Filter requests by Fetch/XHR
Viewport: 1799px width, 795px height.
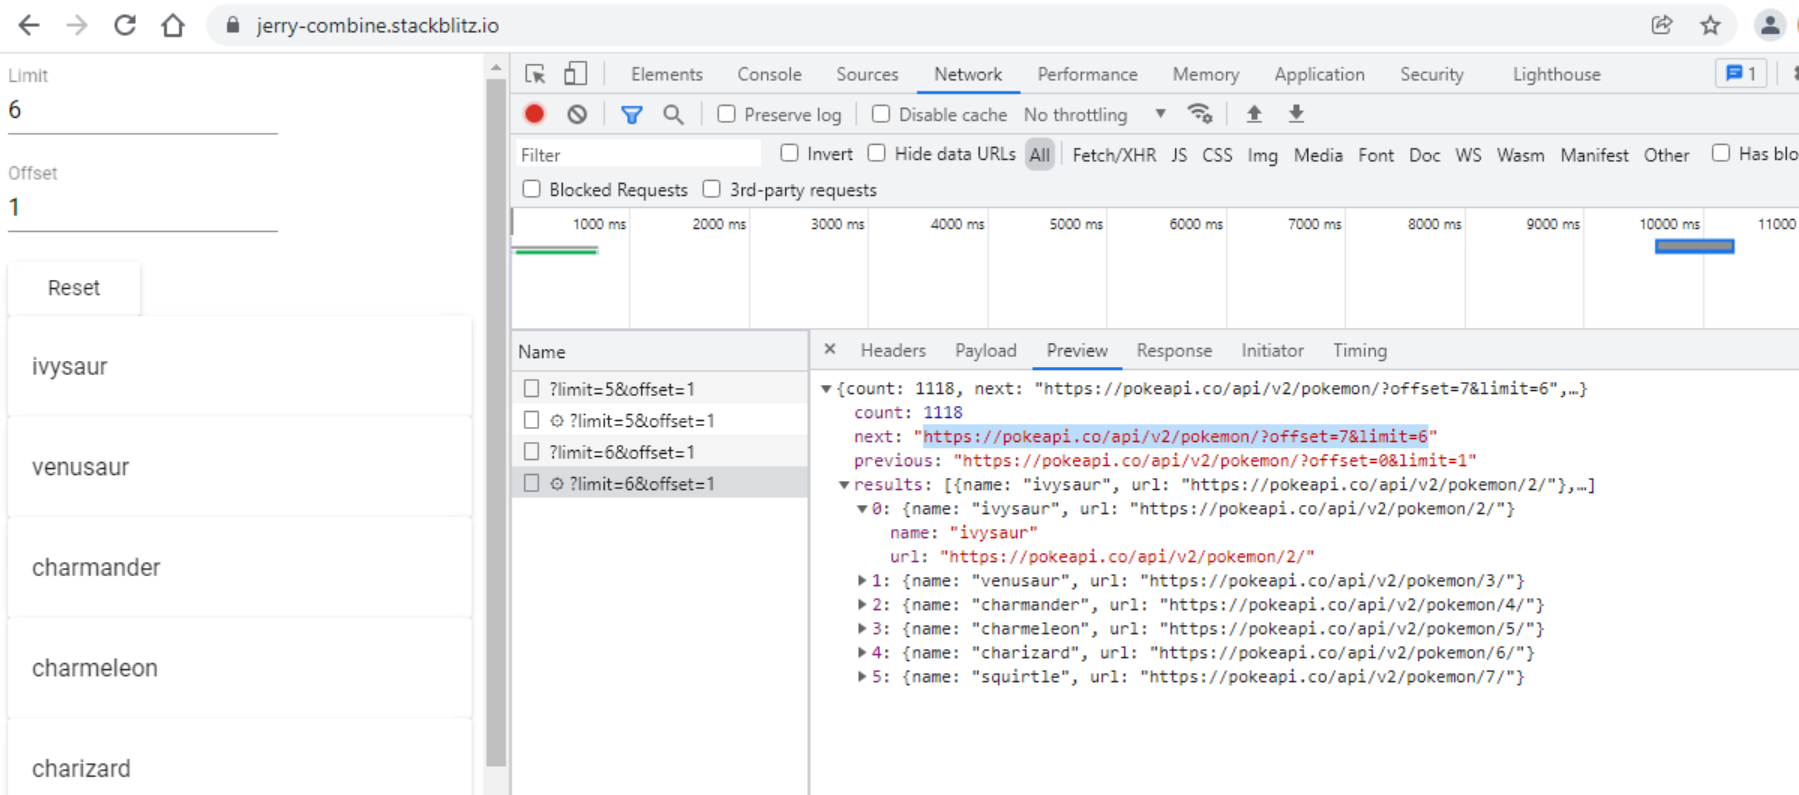1114,155
